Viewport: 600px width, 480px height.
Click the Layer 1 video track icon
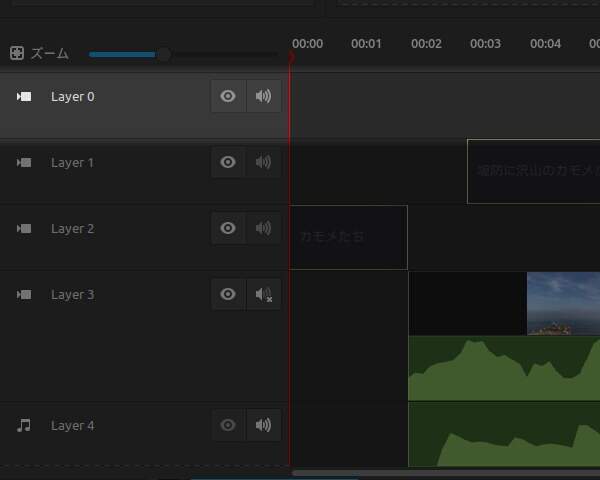coord(24,163)
